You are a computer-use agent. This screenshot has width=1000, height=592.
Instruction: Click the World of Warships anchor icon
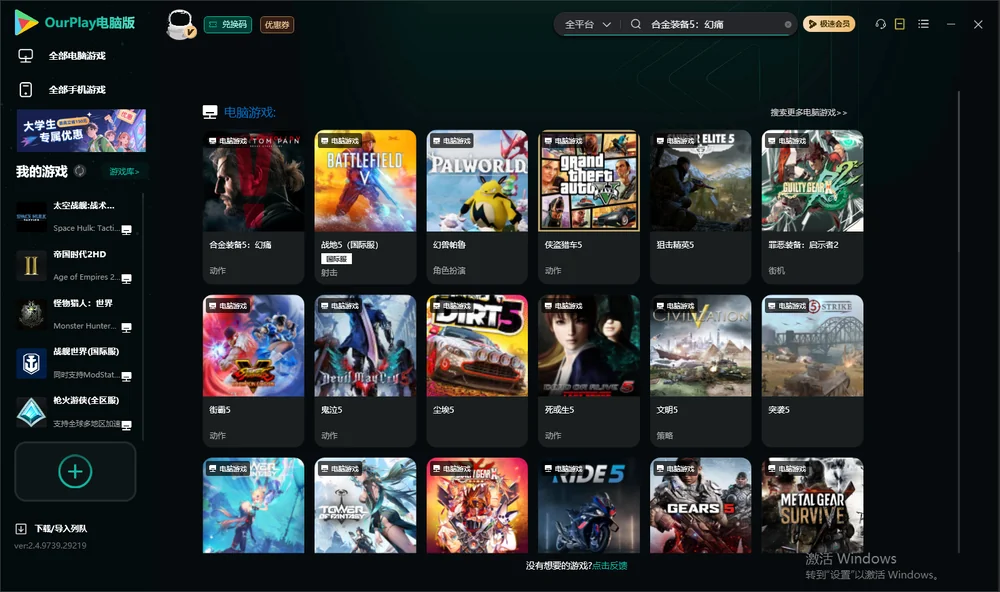(x=31, y=363)
